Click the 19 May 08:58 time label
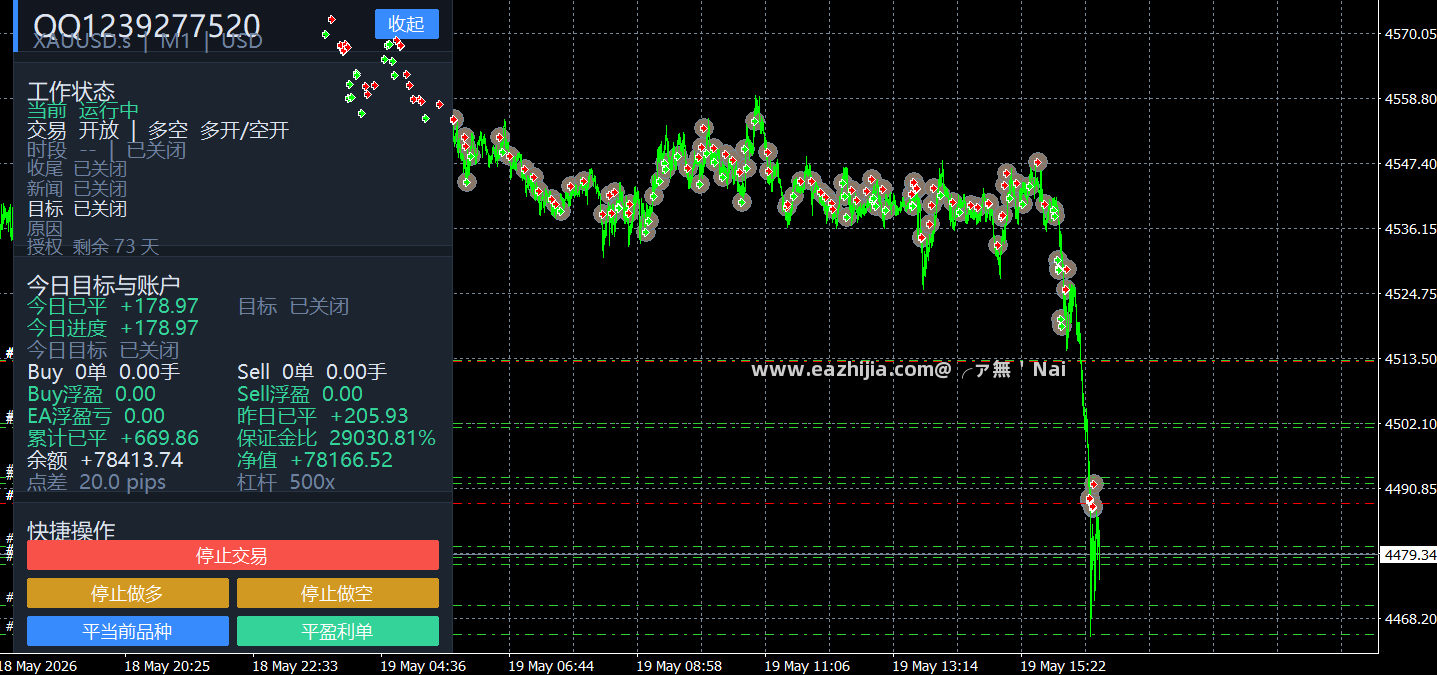The height and width of the screenshot is (675, 1437). point(679,666)
